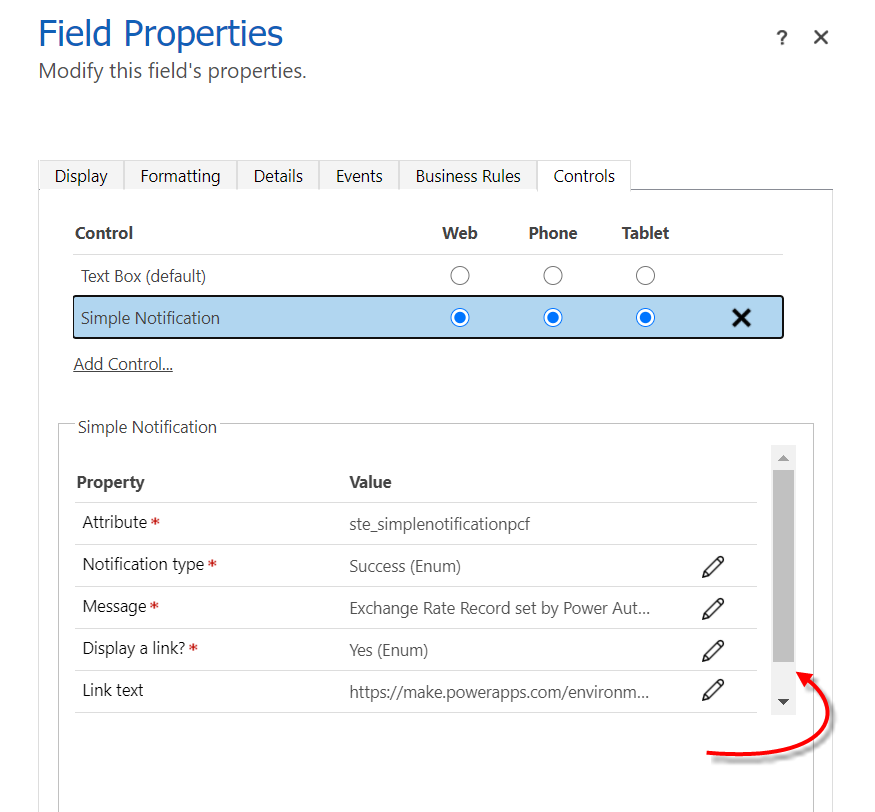
Task: Open the Field Properties help
Action: (x=781, y=37)
